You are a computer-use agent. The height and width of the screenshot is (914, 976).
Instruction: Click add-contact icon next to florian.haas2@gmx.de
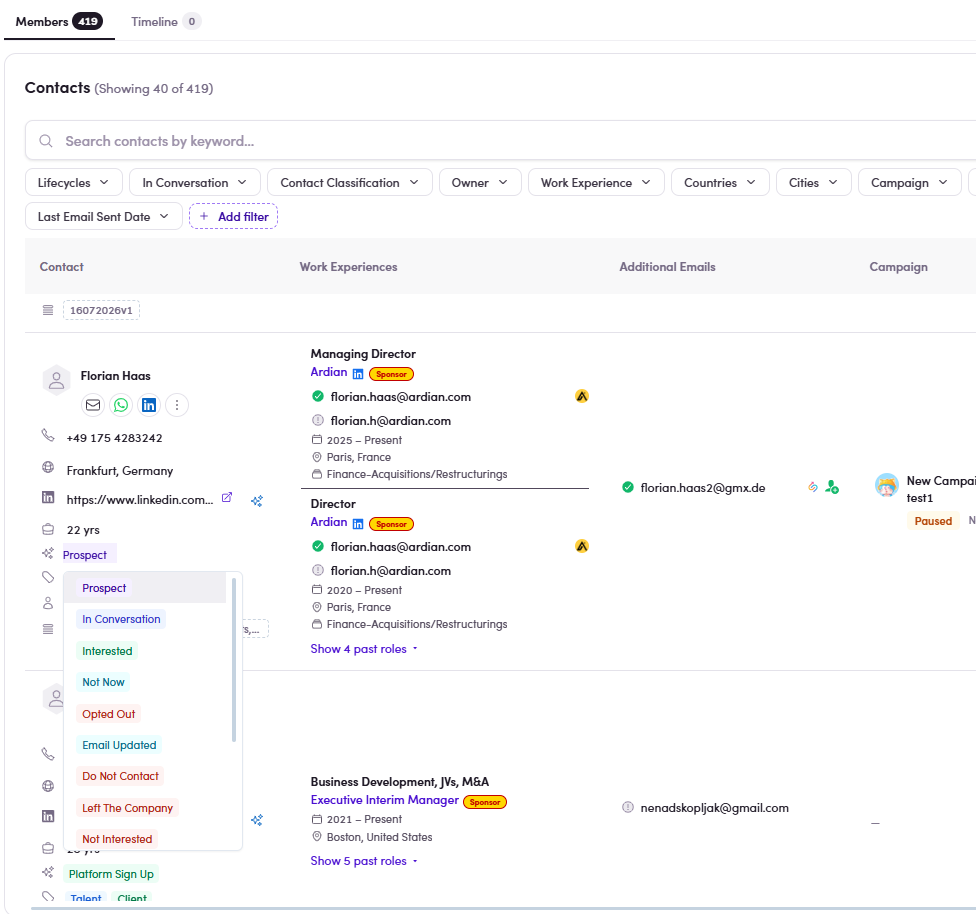(x=832, y=488)
